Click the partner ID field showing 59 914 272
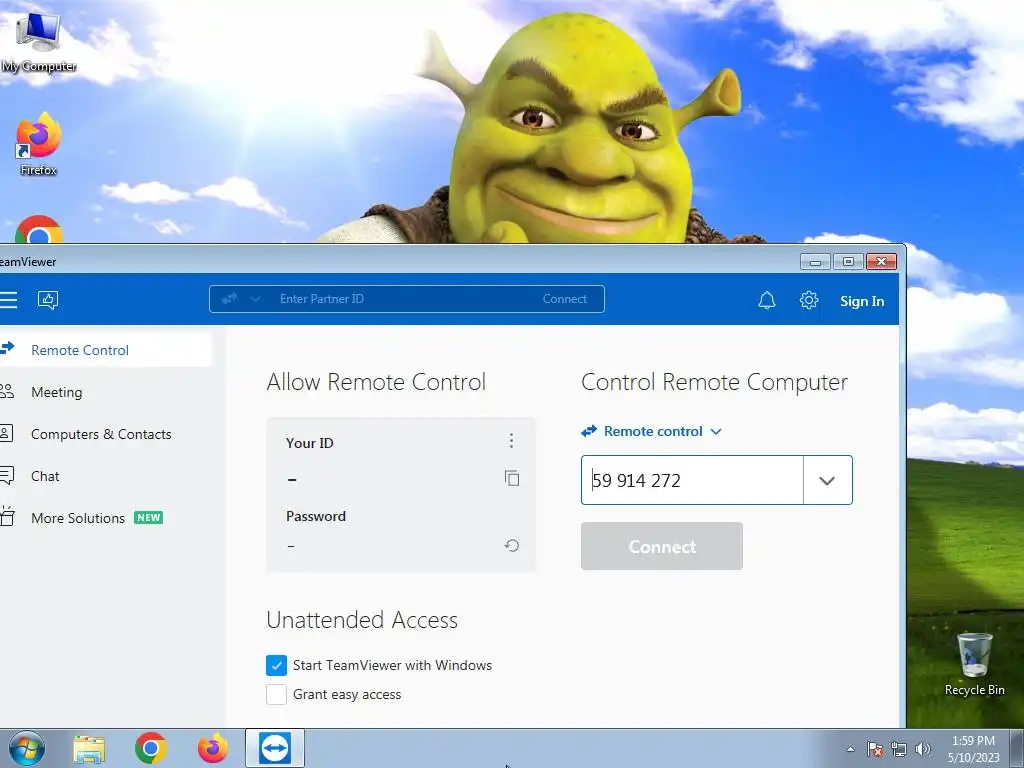 click(x=692, y=480)
